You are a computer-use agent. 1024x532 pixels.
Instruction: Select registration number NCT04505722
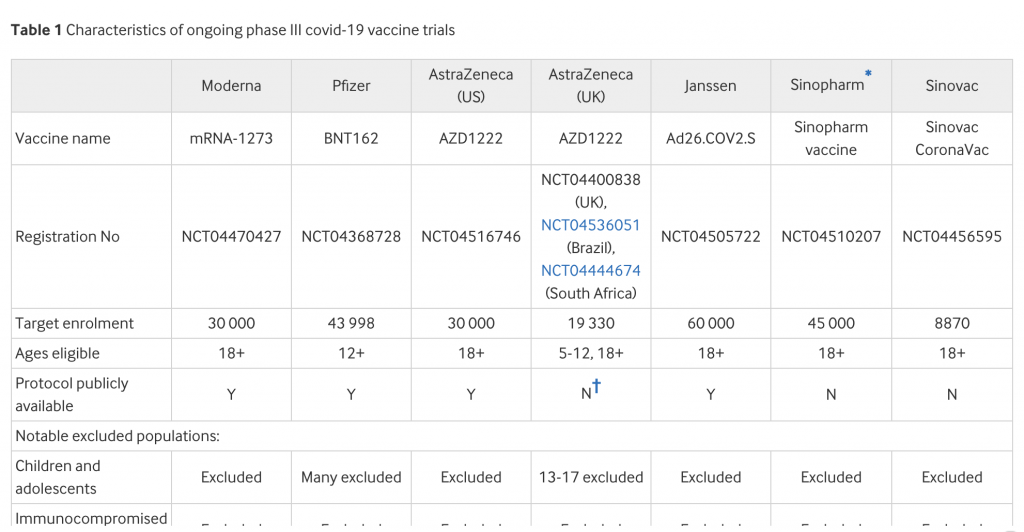click(711, 236)
